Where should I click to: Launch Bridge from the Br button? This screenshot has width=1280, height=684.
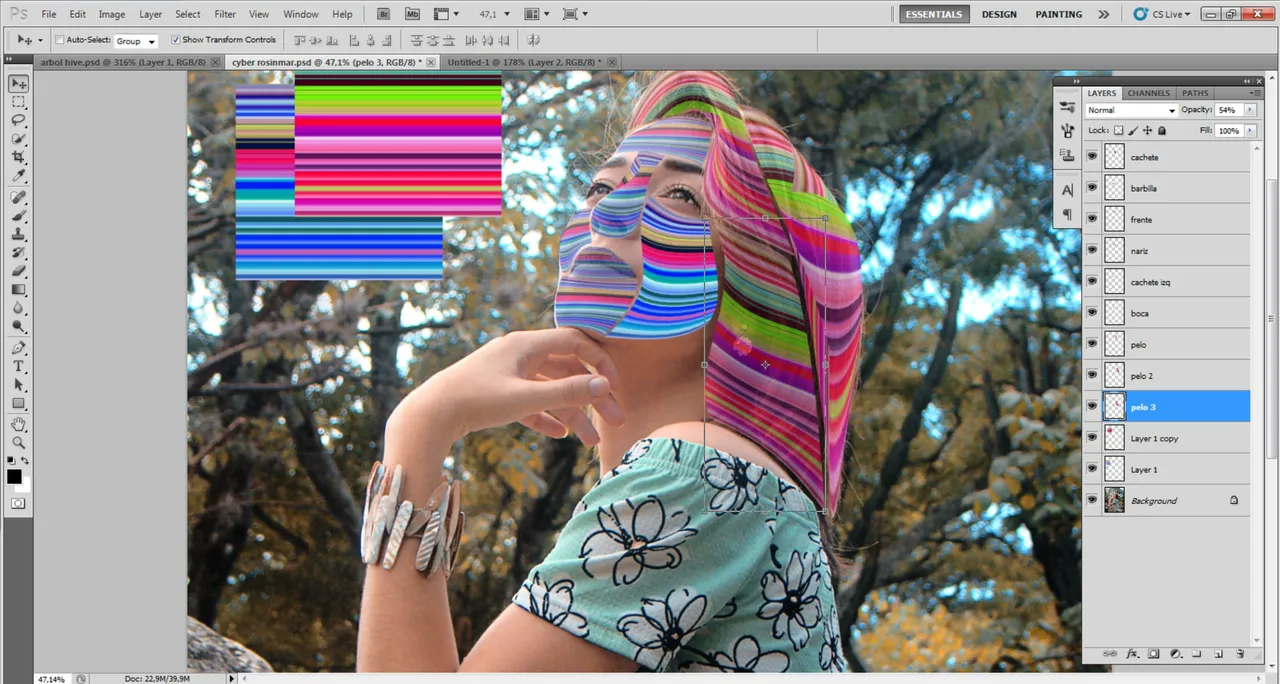point(385,14)
